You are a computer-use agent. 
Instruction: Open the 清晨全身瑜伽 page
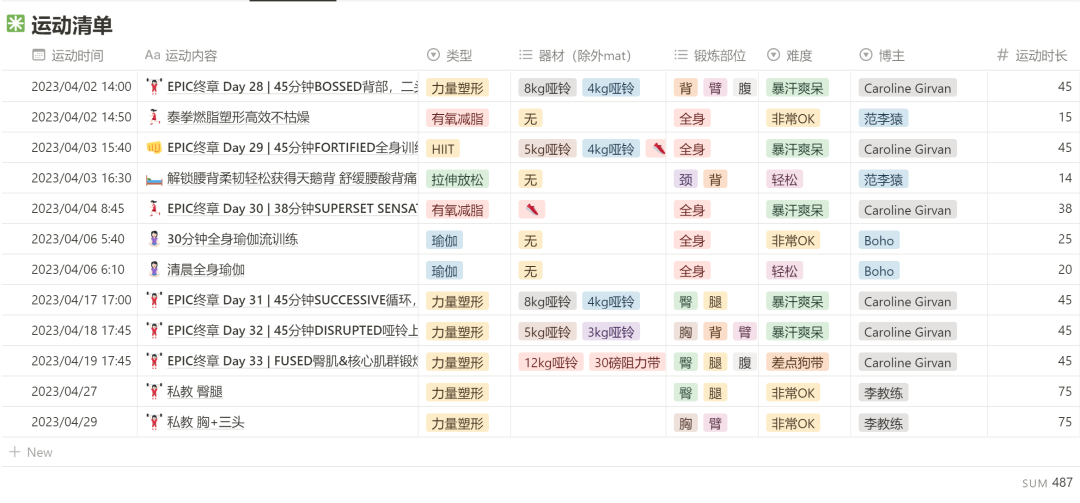coord(206,269)
